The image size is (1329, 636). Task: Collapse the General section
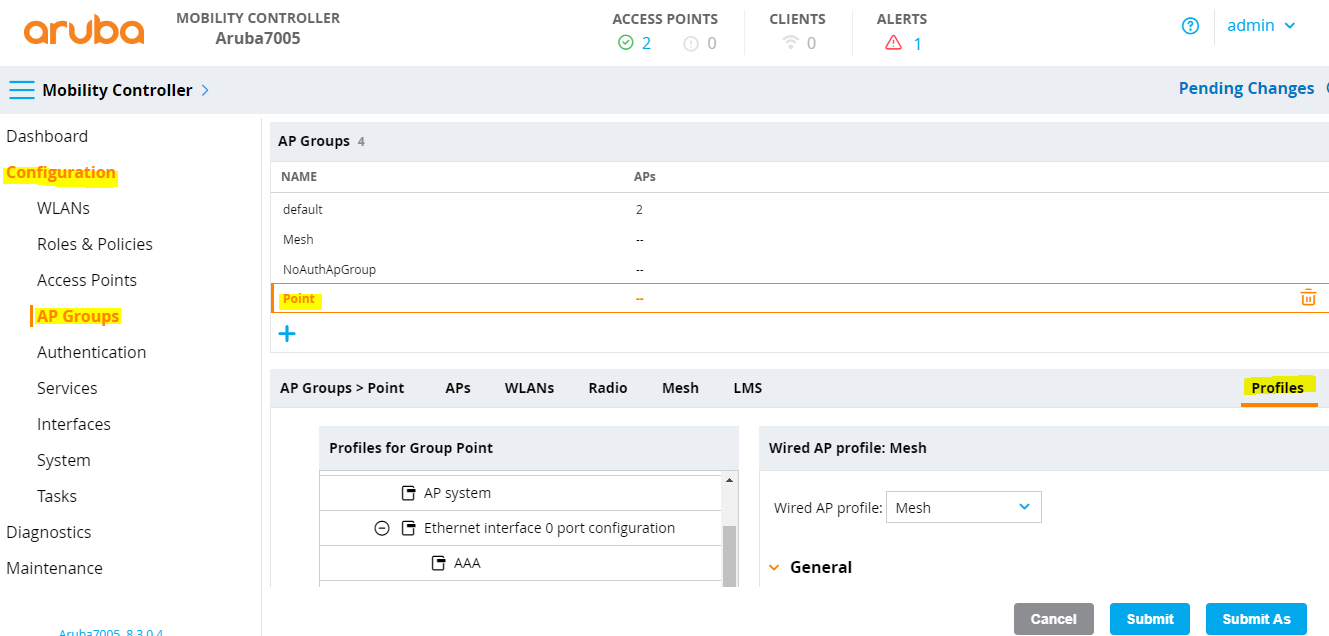click(x=774, y=567)
